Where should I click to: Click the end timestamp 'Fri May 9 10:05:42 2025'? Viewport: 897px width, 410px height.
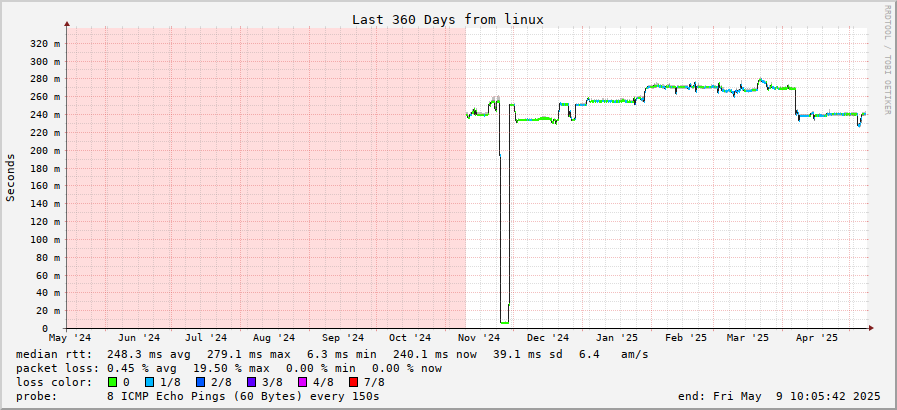click(797, 396)
